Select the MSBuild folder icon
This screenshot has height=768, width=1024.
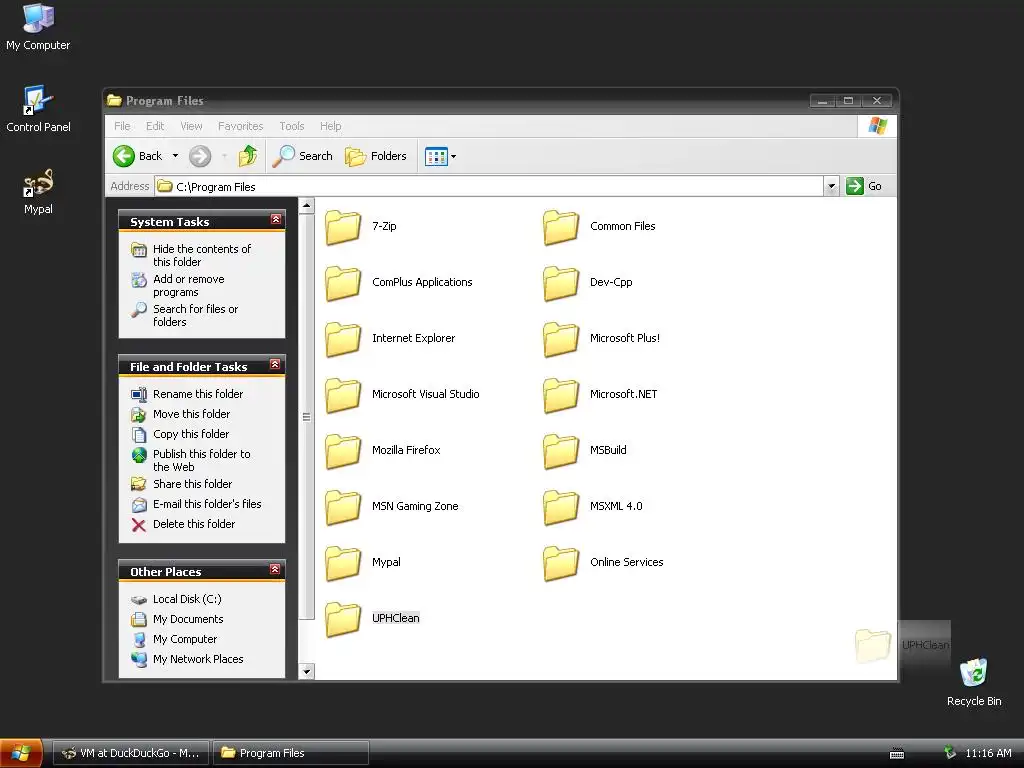(561, 451)
